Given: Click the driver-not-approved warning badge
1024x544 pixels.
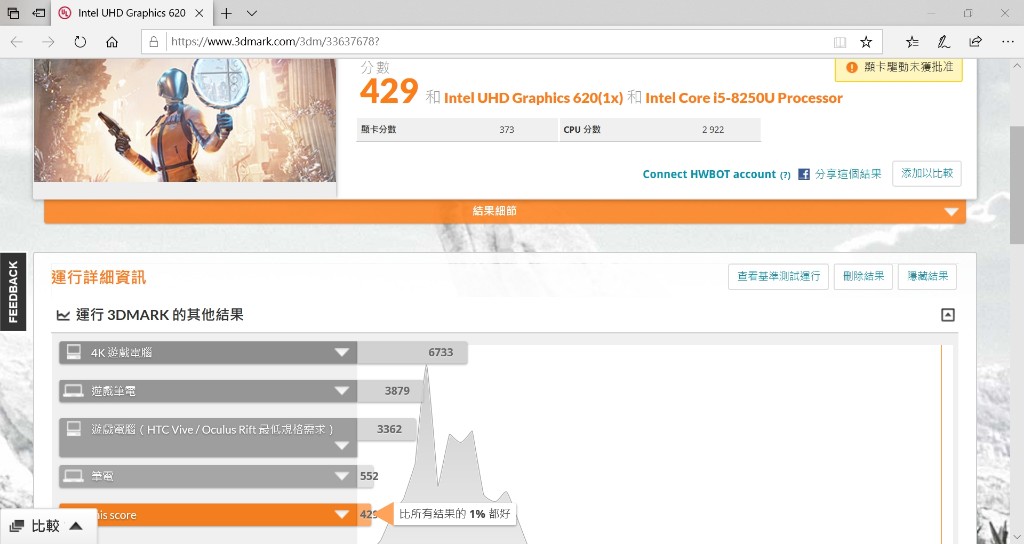Looking at the screenshot, I should (899, 67).
